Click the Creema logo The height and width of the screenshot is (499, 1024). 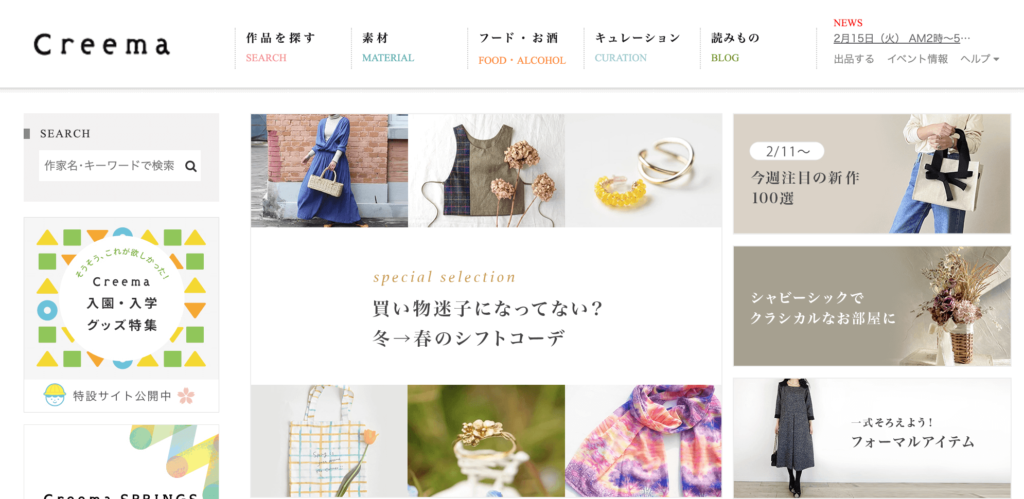tap(102, 45)
